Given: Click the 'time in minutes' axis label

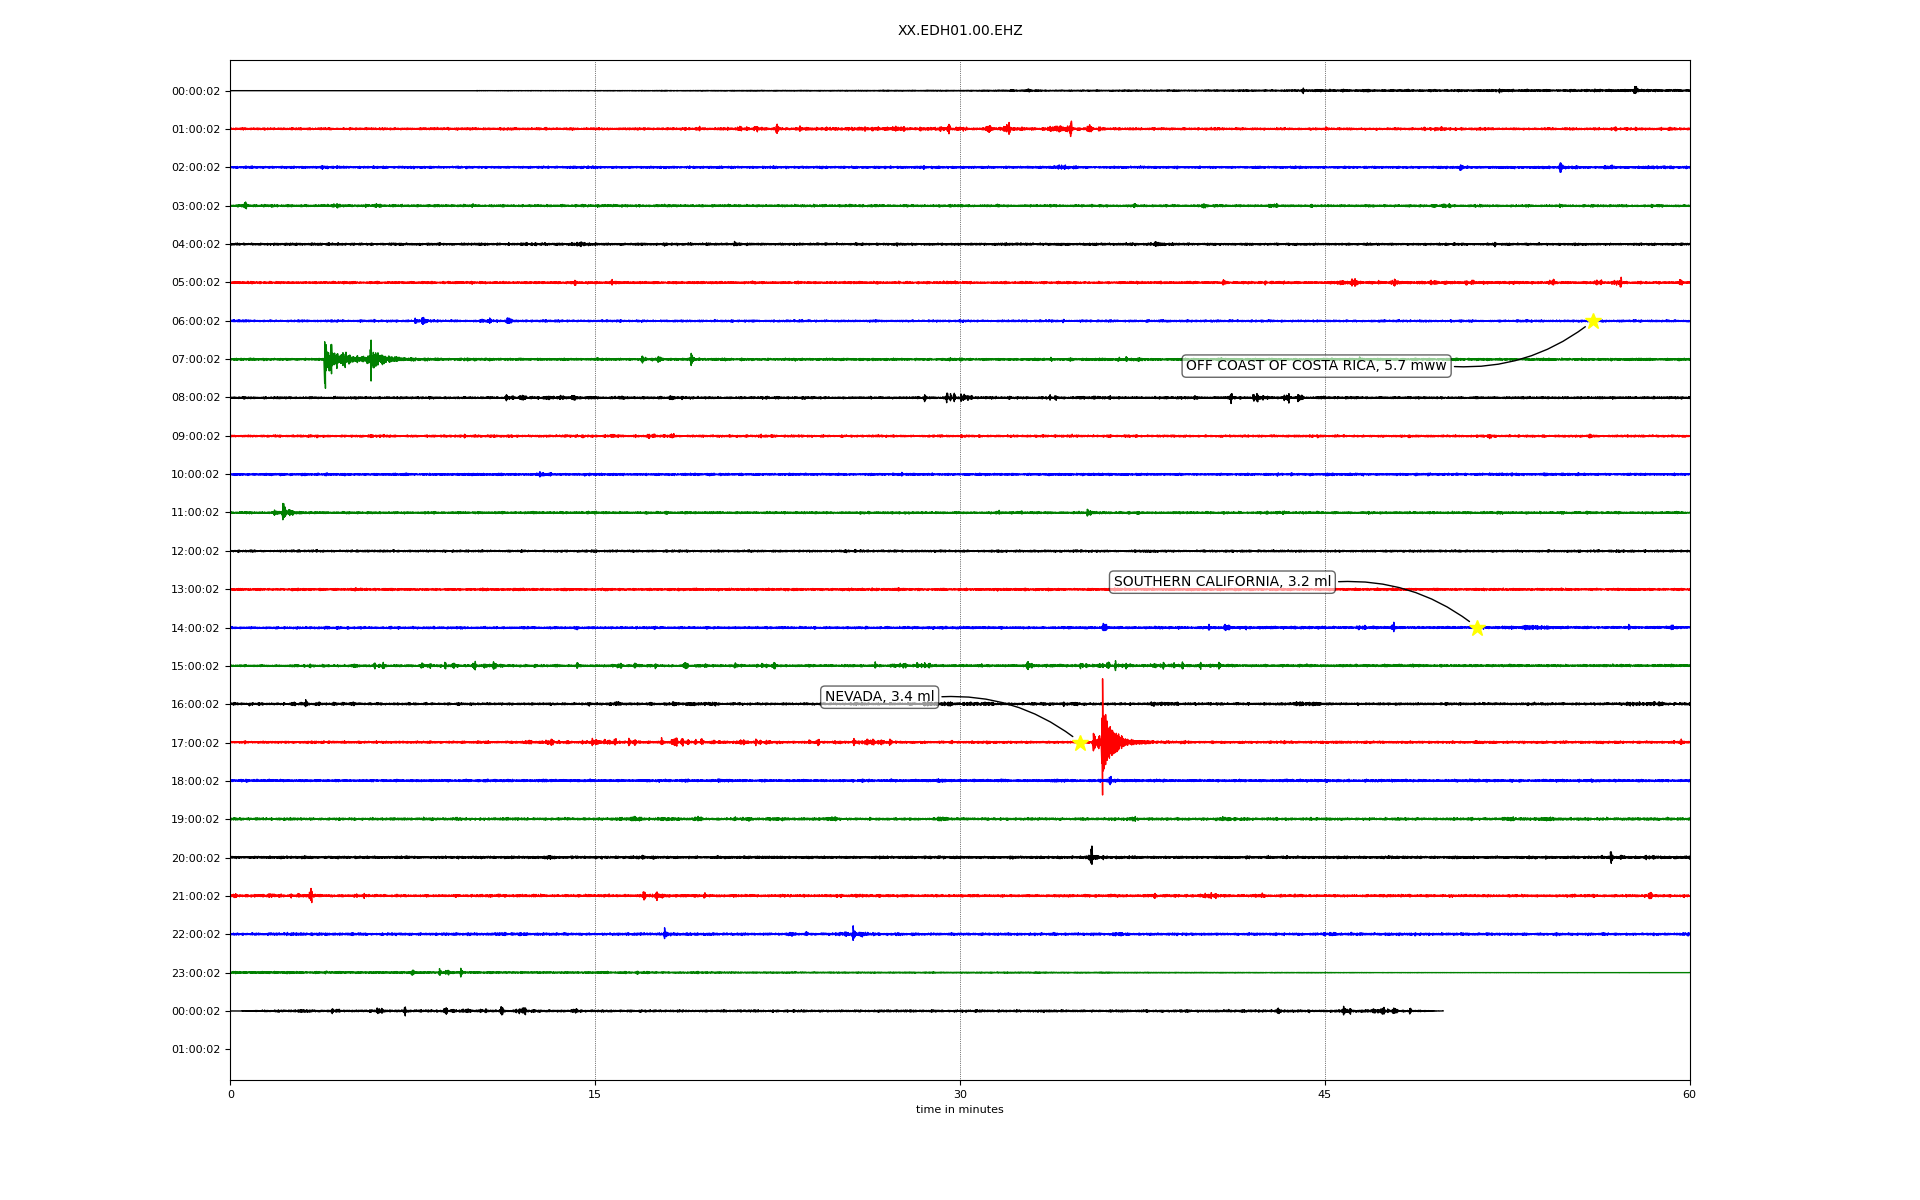Looking at the screenshot, I should click(x=960, y=1110).
